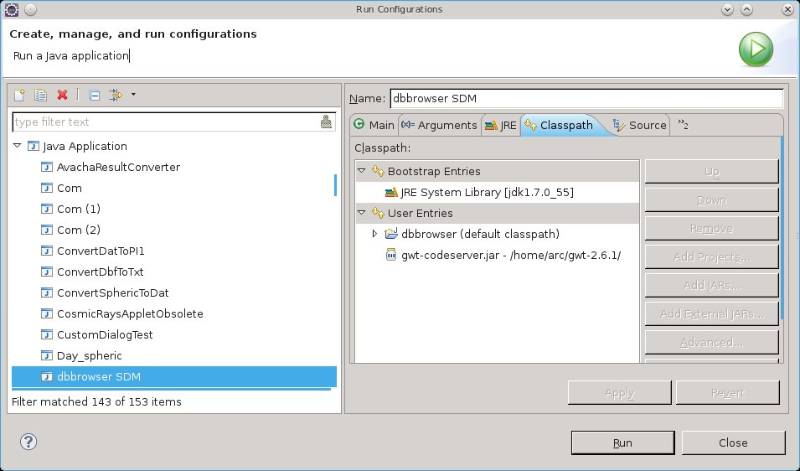Click the configurations list scrollbar
This screenshot has height=471, width=800.
click(335, 185)
